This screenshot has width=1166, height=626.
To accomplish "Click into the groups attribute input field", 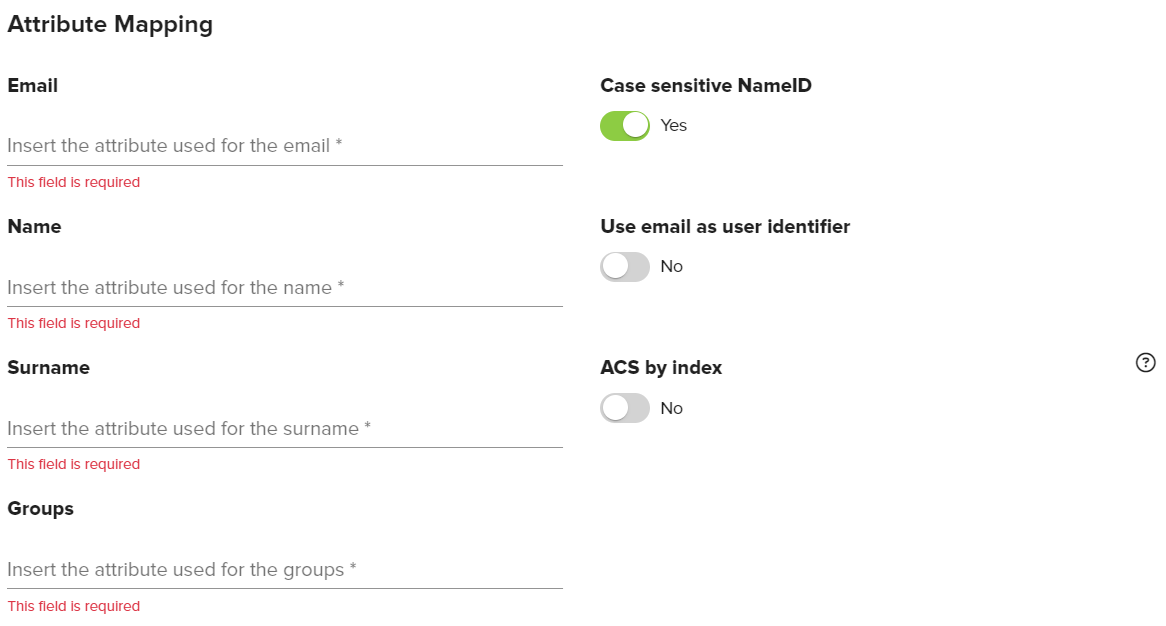I will (x=284, y=570).
